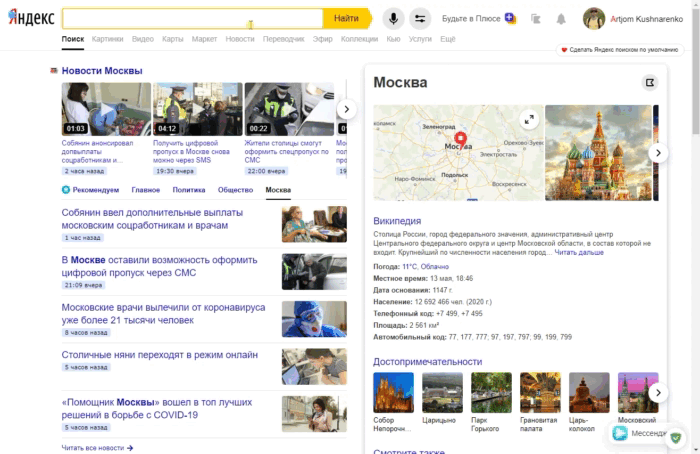Click the Найти search button
700x454 pixels.
coord(347,18)
